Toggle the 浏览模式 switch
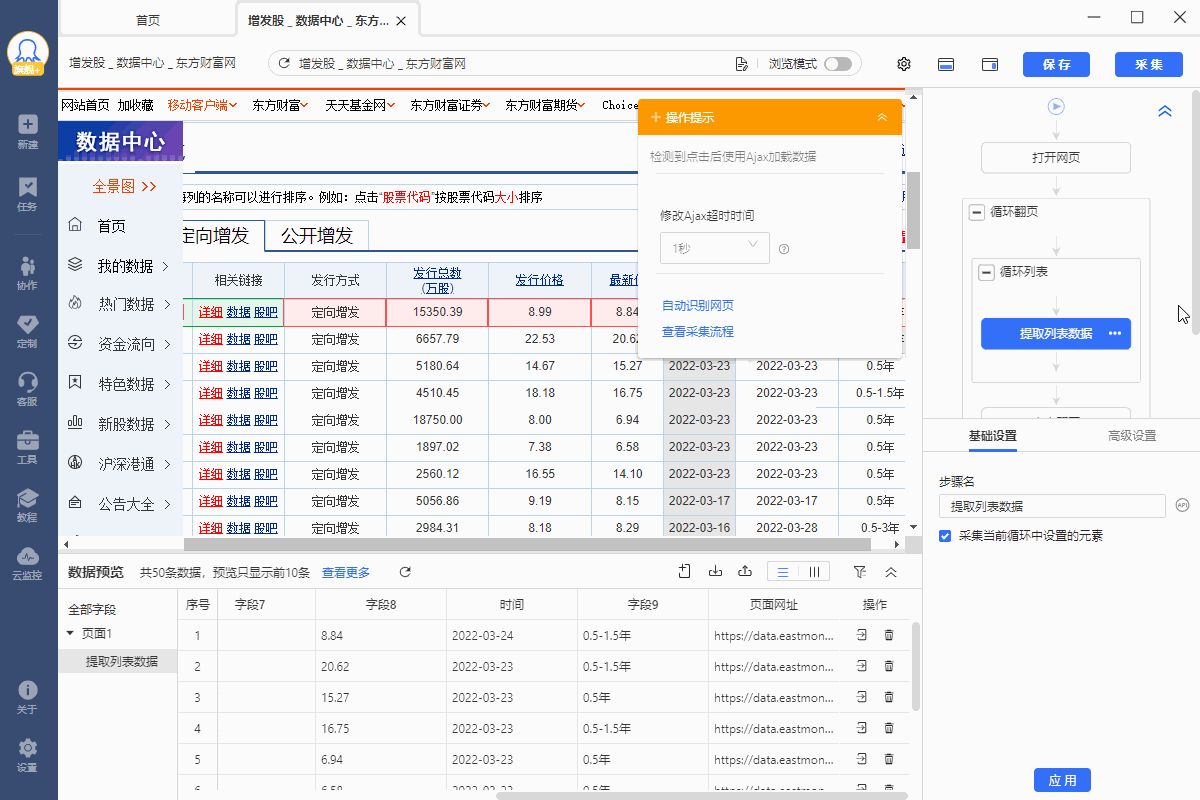The width and height of the screenshot is (1200, 800). [838, 64]
